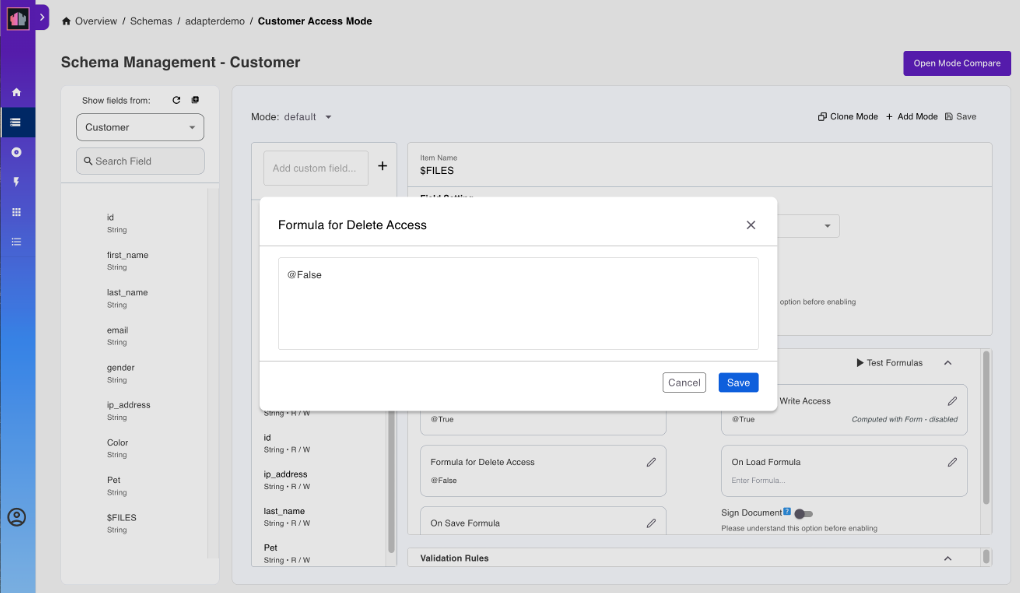Edit the On Load Formula pencil
Screen dimensions: 1020x594
coord(952,462)
